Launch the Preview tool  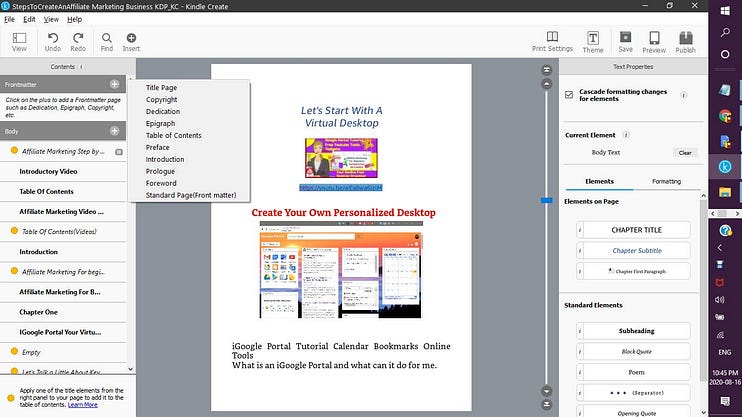(654, 42)
